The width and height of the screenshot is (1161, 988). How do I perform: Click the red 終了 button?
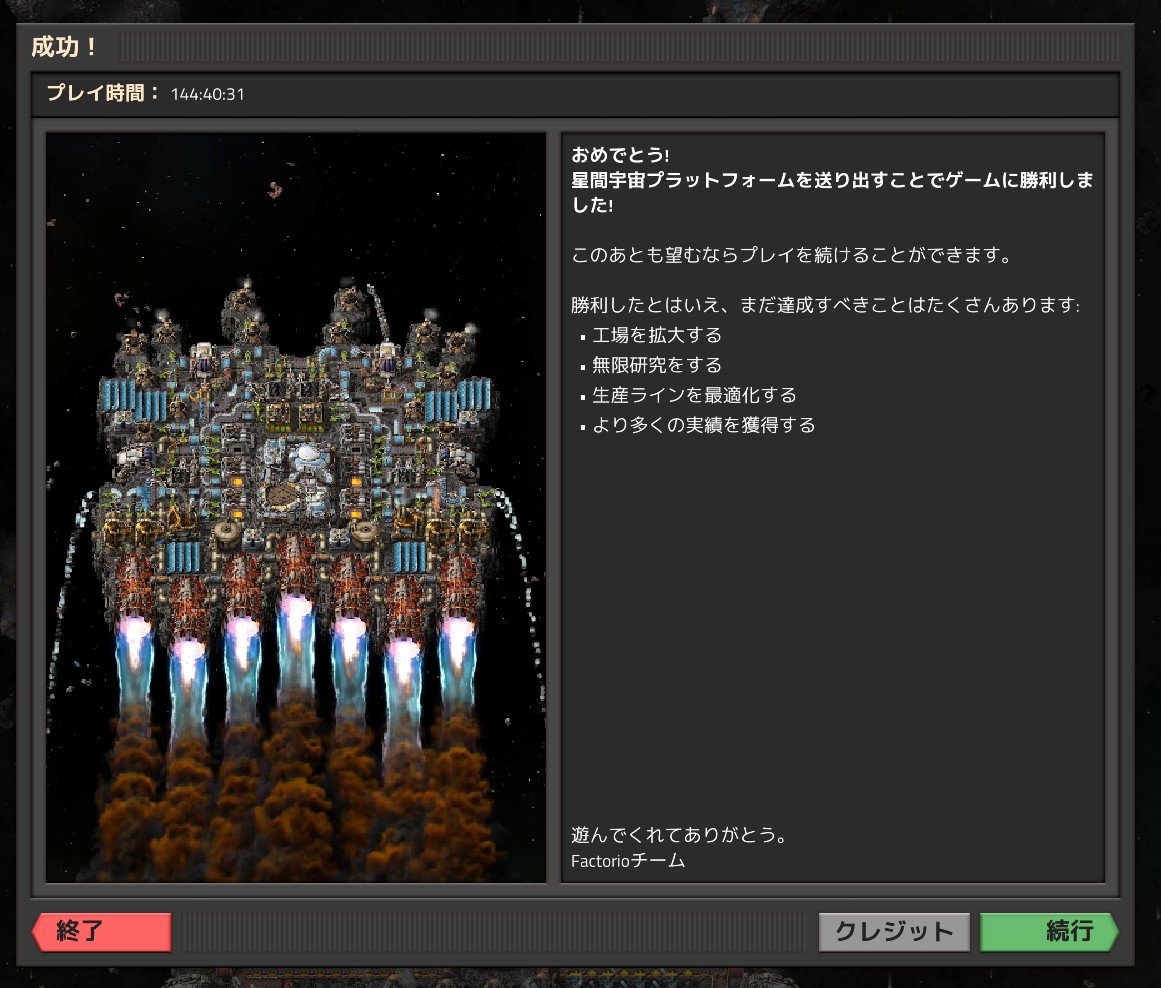[101, 931]
